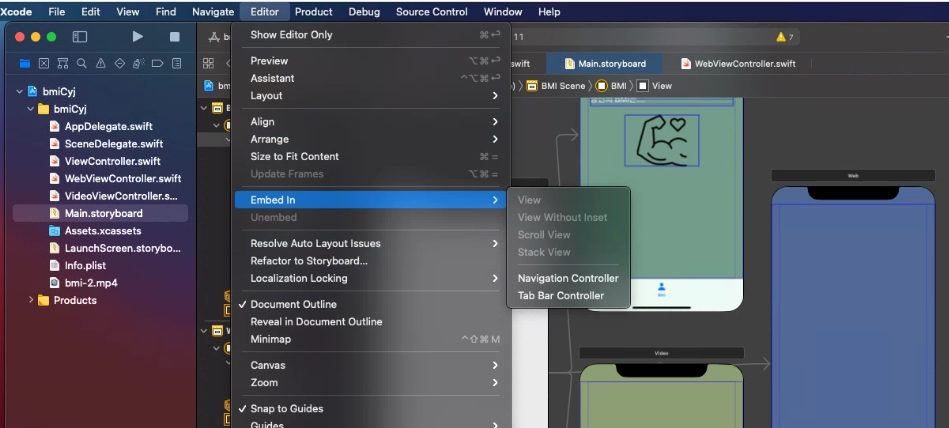Image resolution: width=949 pixels, height=428 pixels.
Task: Choose Refactor to Storyboard
Action: pyautogui.click(x=370, y=261)
